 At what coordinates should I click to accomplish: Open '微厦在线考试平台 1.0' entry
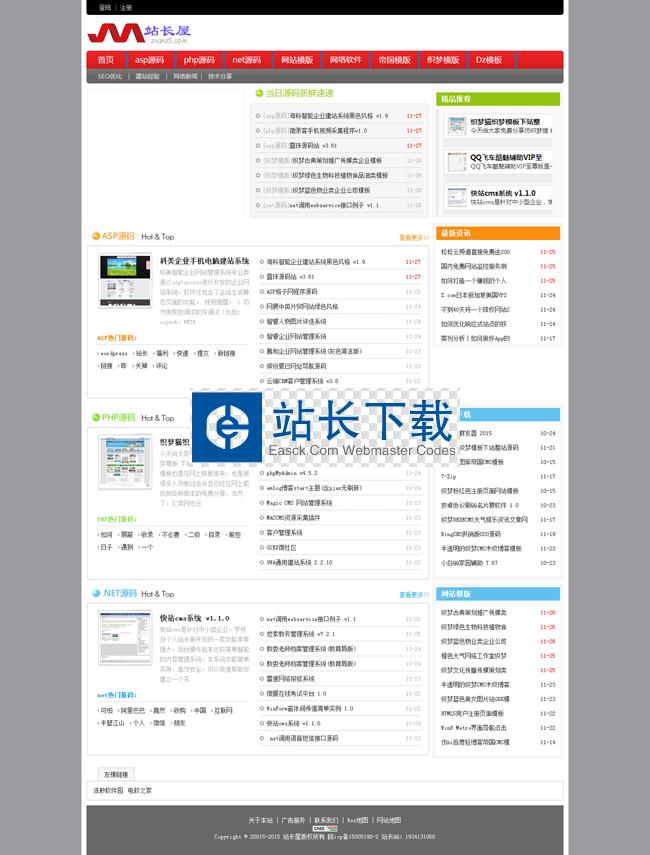(x=296, y=694)
